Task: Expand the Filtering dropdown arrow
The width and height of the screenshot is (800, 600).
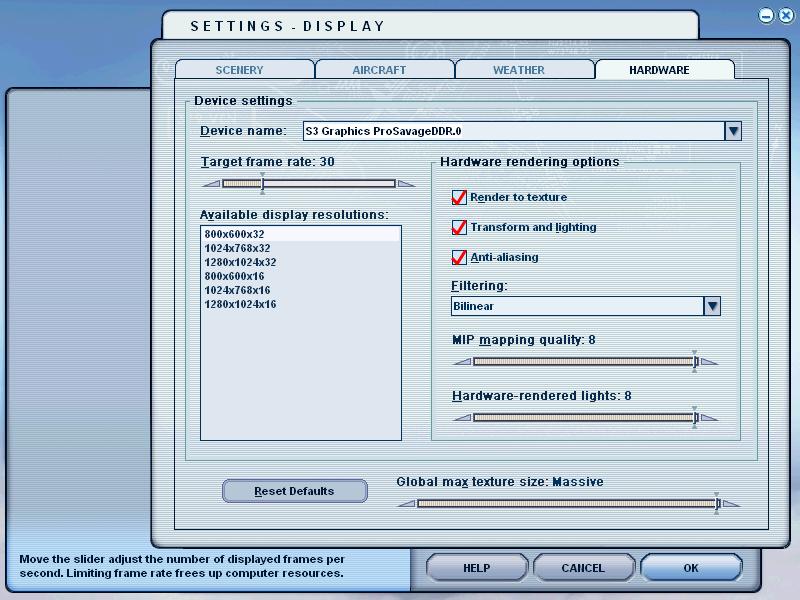Action: [712, 306]
